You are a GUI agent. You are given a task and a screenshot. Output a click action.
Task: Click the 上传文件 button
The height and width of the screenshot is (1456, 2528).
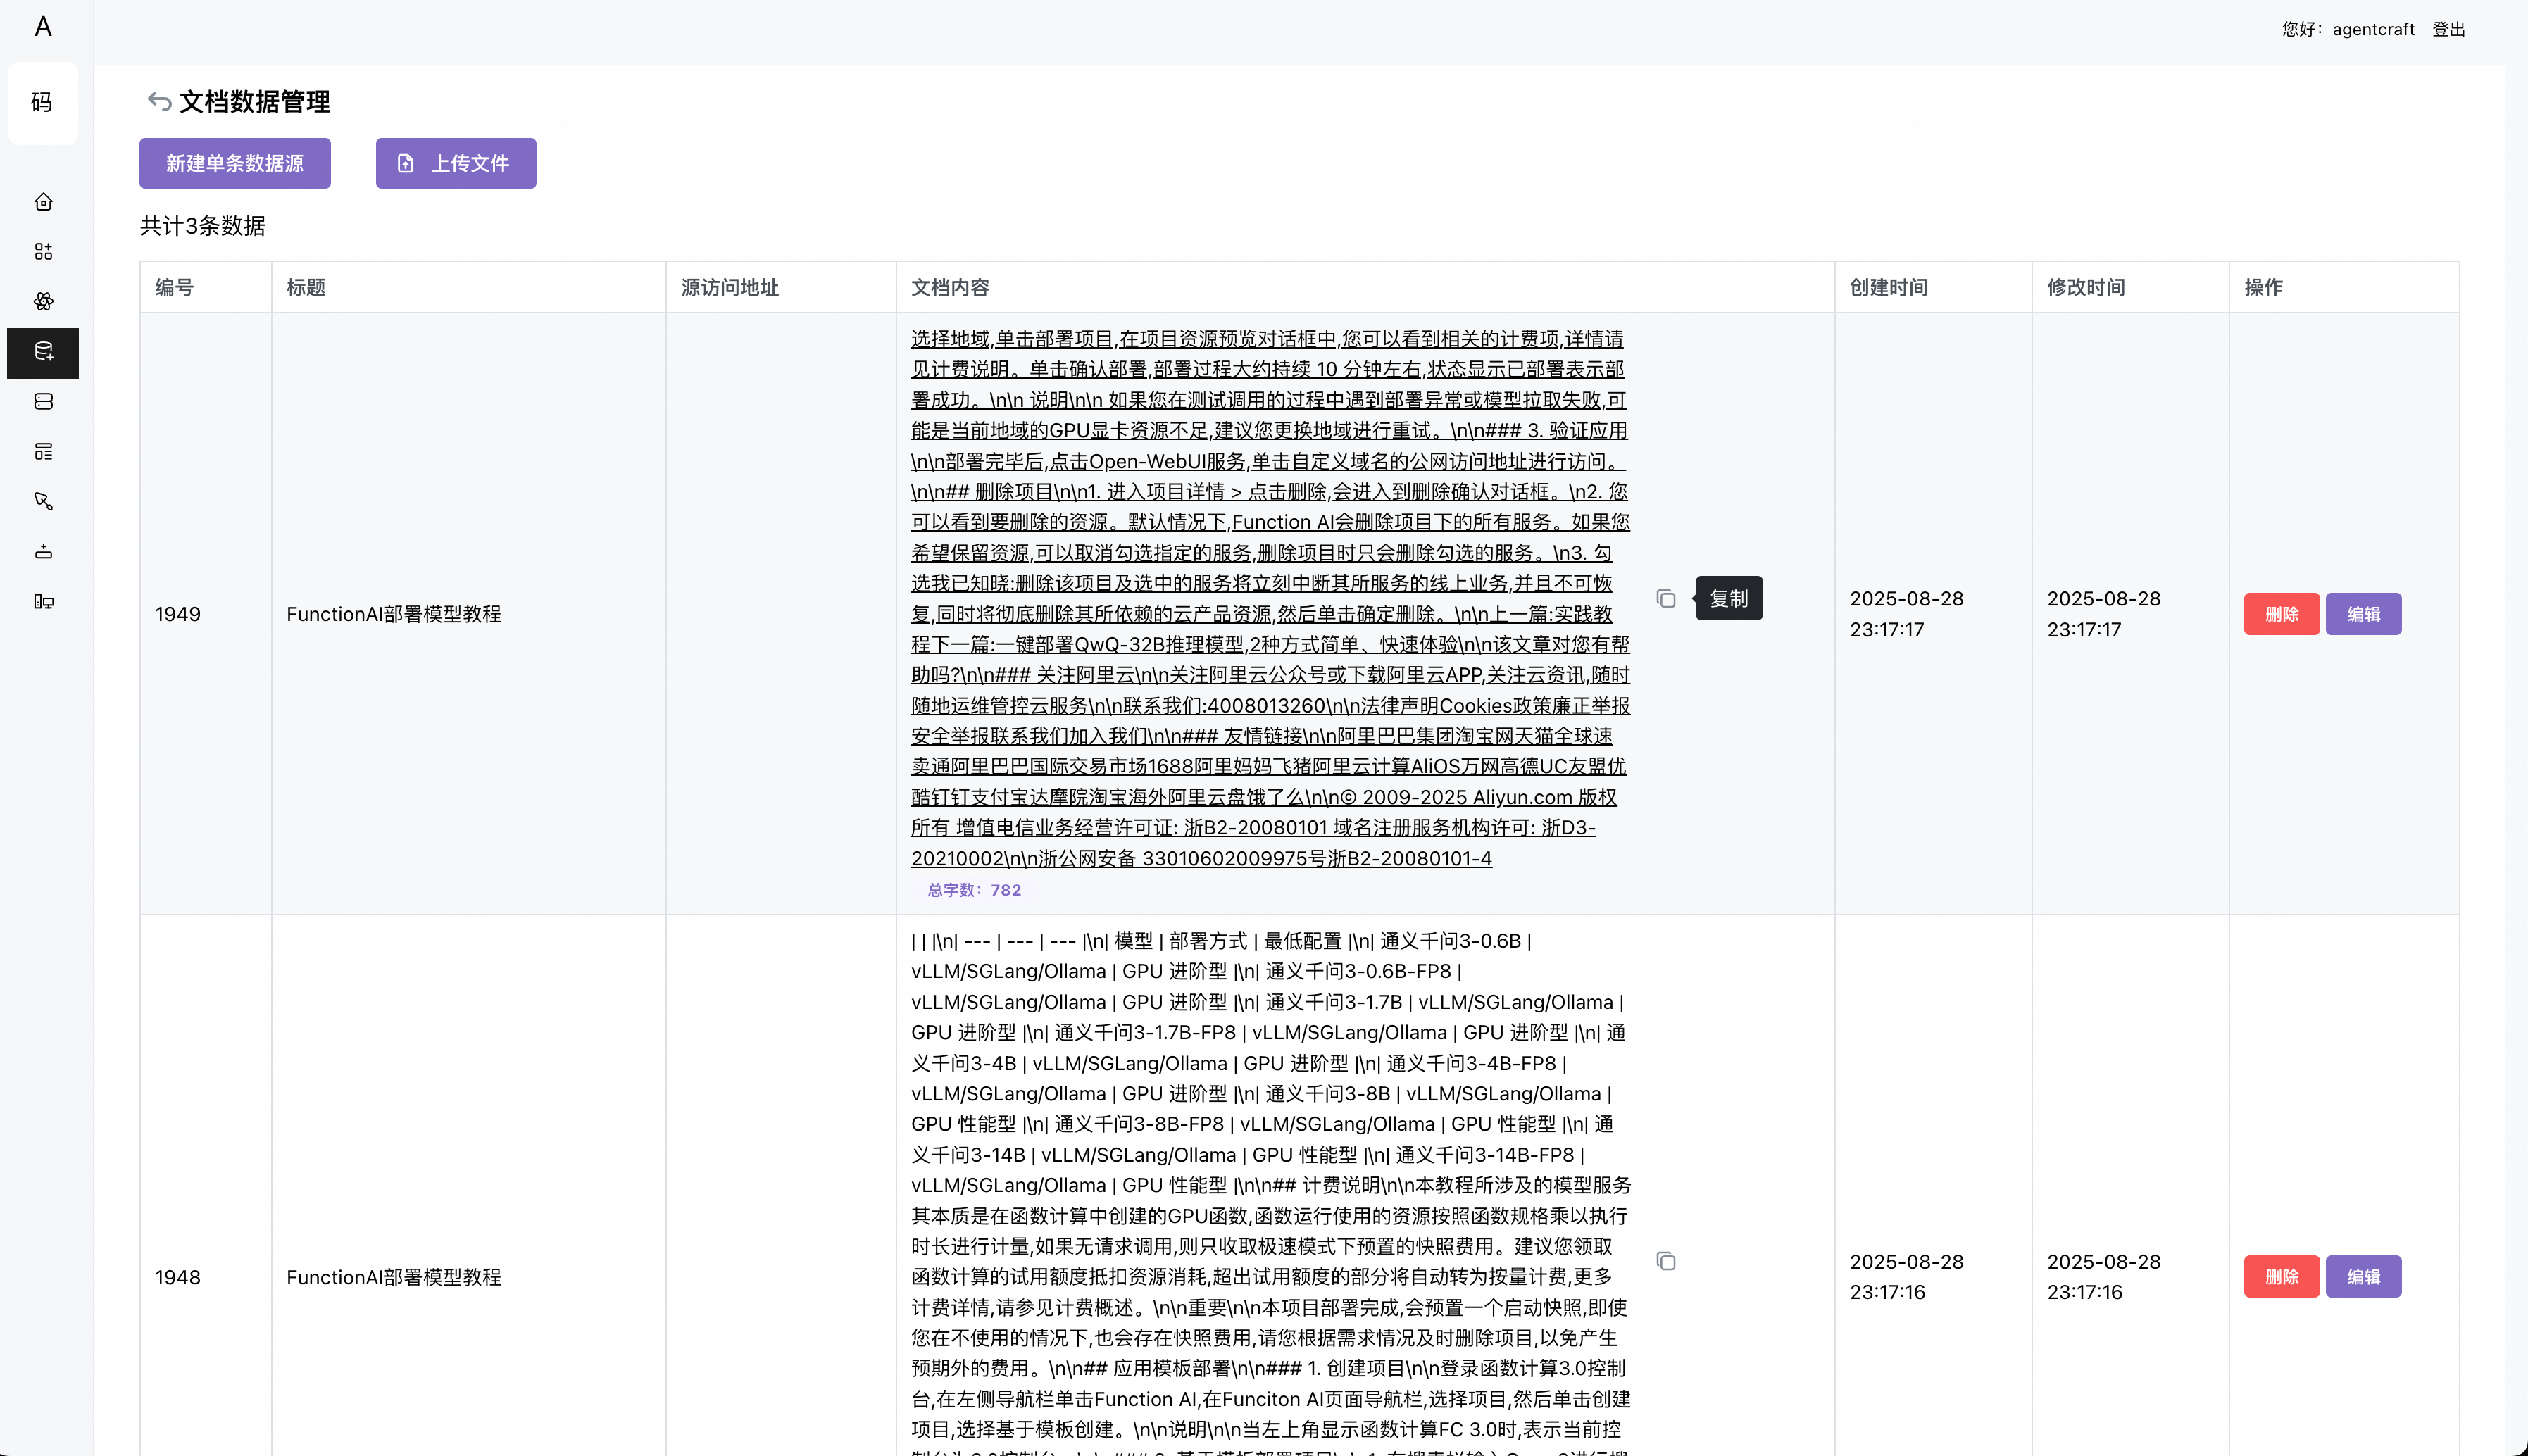[x=456, y=163]
